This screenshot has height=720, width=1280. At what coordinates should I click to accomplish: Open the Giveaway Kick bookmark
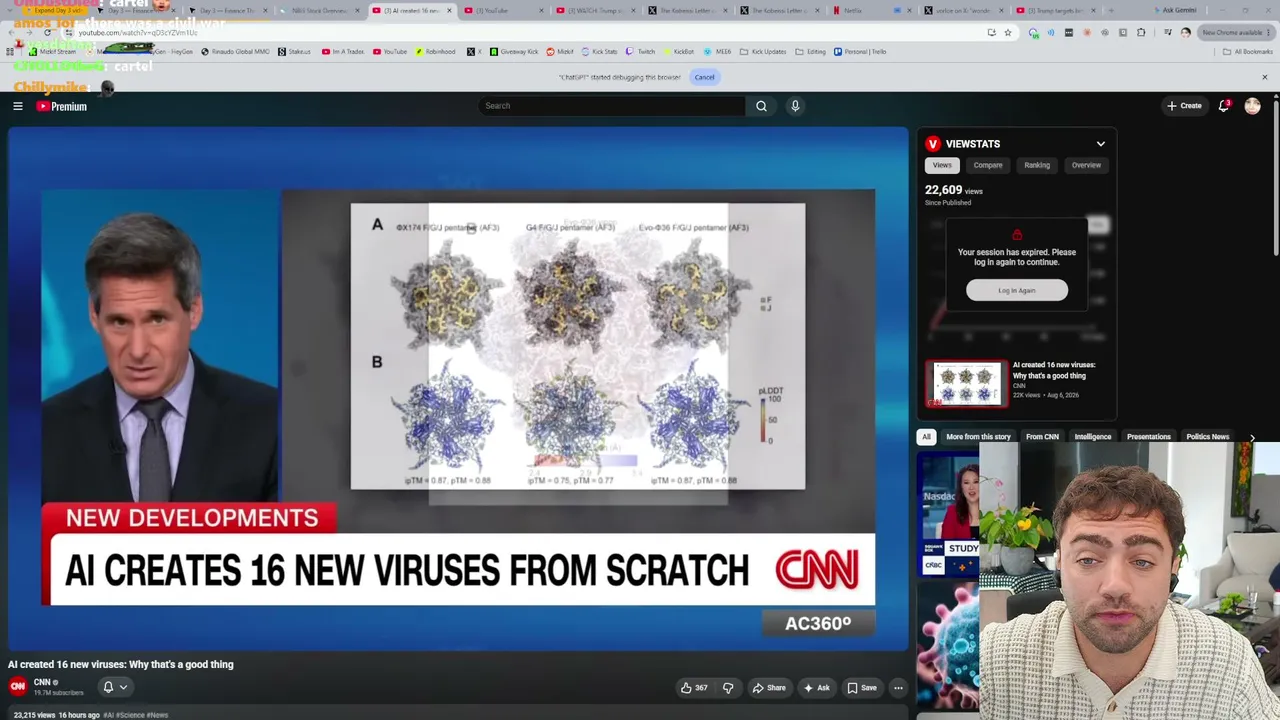click(x=516, y=52)
